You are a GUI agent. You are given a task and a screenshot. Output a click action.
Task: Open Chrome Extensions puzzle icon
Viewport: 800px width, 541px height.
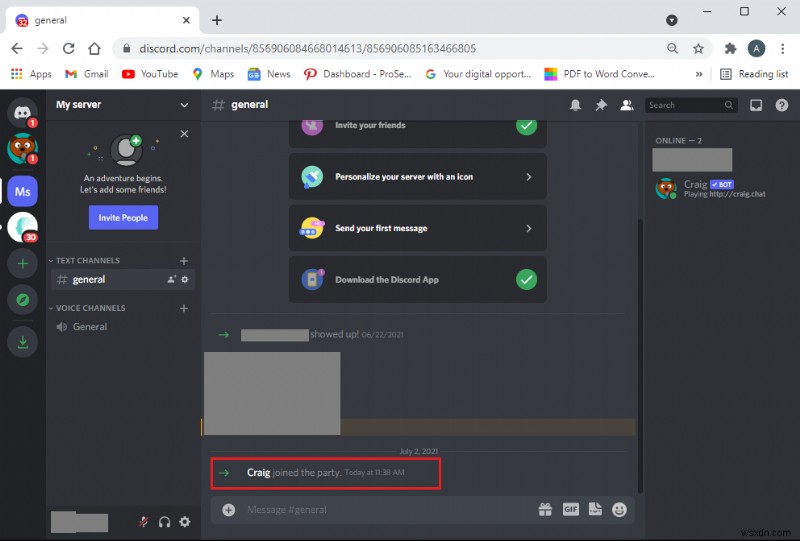pyautogui.click(x=731, y=48)
